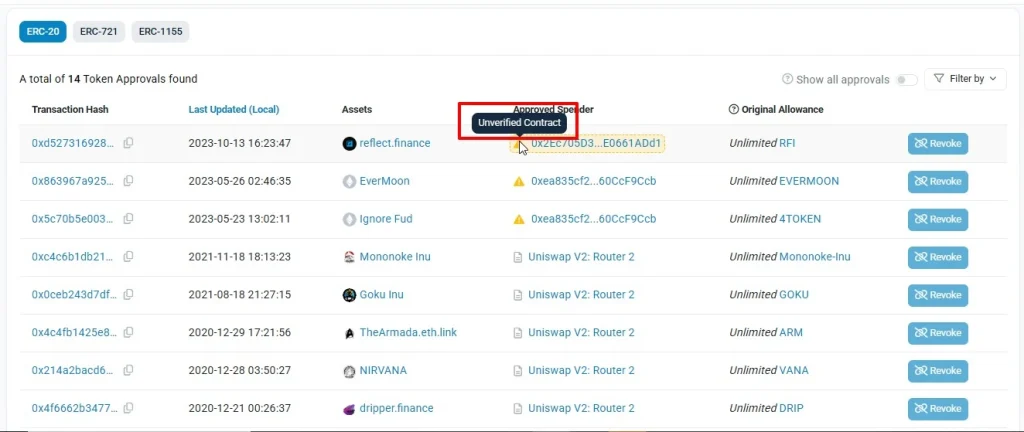Screen dimensions: 1024x432
Task: Click contract icon in TheArmada.eth.link row
Action: [x=518, y=333]
